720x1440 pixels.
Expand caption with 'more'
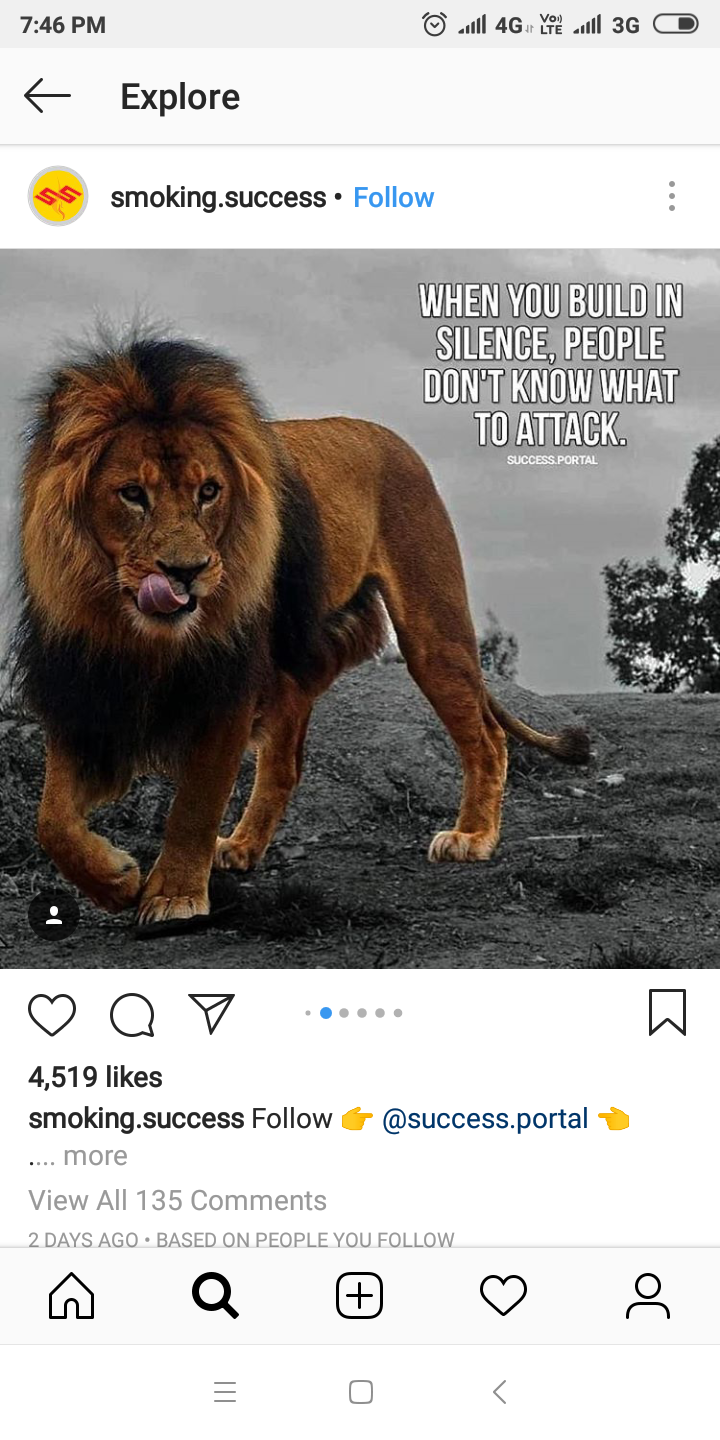tap(95, 1156)
